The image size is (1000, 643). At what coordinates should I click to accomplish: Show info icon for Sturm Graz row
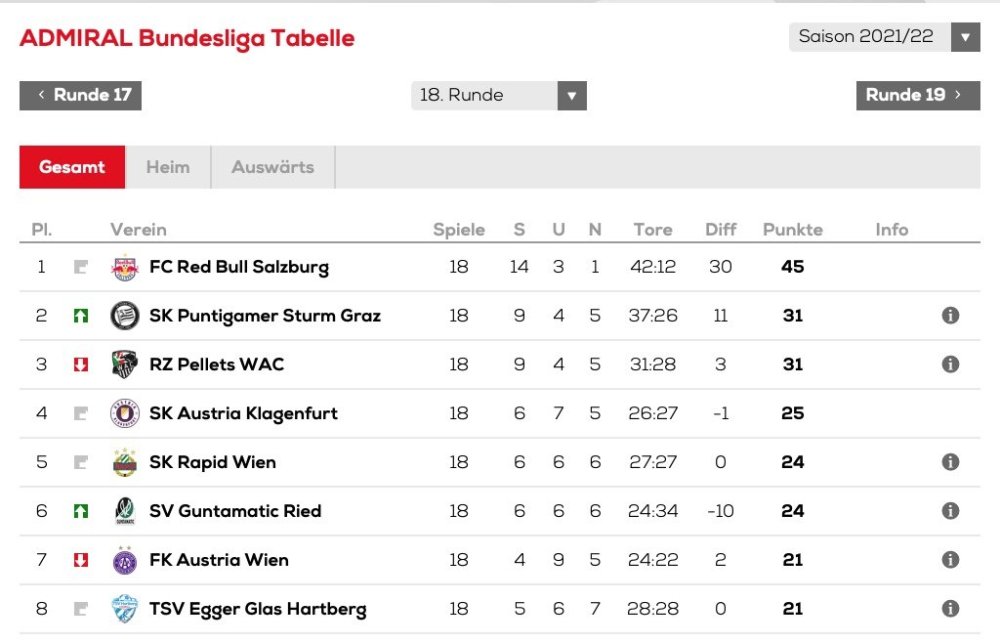[x=950, y=316]
